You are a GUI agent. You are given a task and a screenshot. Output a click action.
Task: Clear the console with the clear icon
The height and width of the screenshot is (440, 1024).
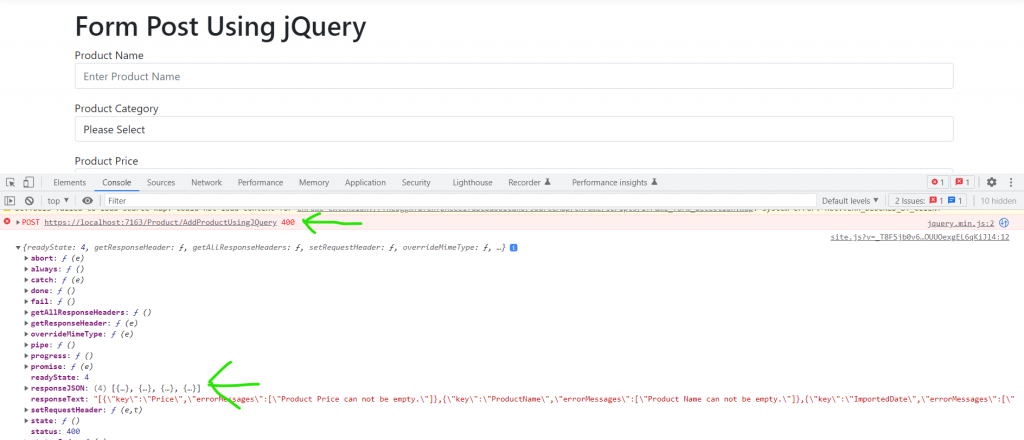coord(29,201)
